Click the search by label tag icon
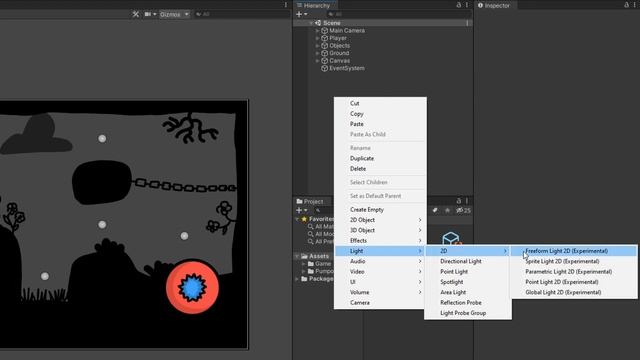This screenshot has height=360, width=640. tap(435, 210)
